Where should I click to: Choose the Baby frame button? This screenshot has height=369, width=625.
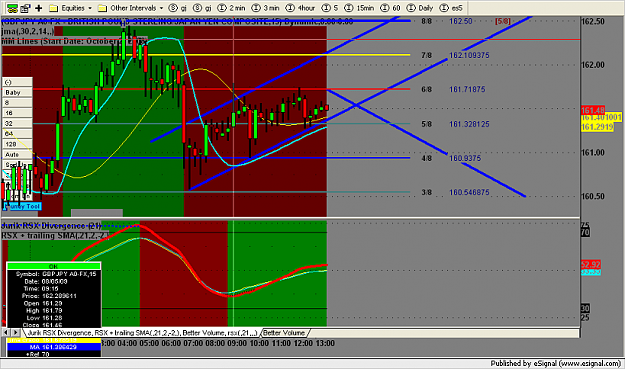[x=17, y=92]
